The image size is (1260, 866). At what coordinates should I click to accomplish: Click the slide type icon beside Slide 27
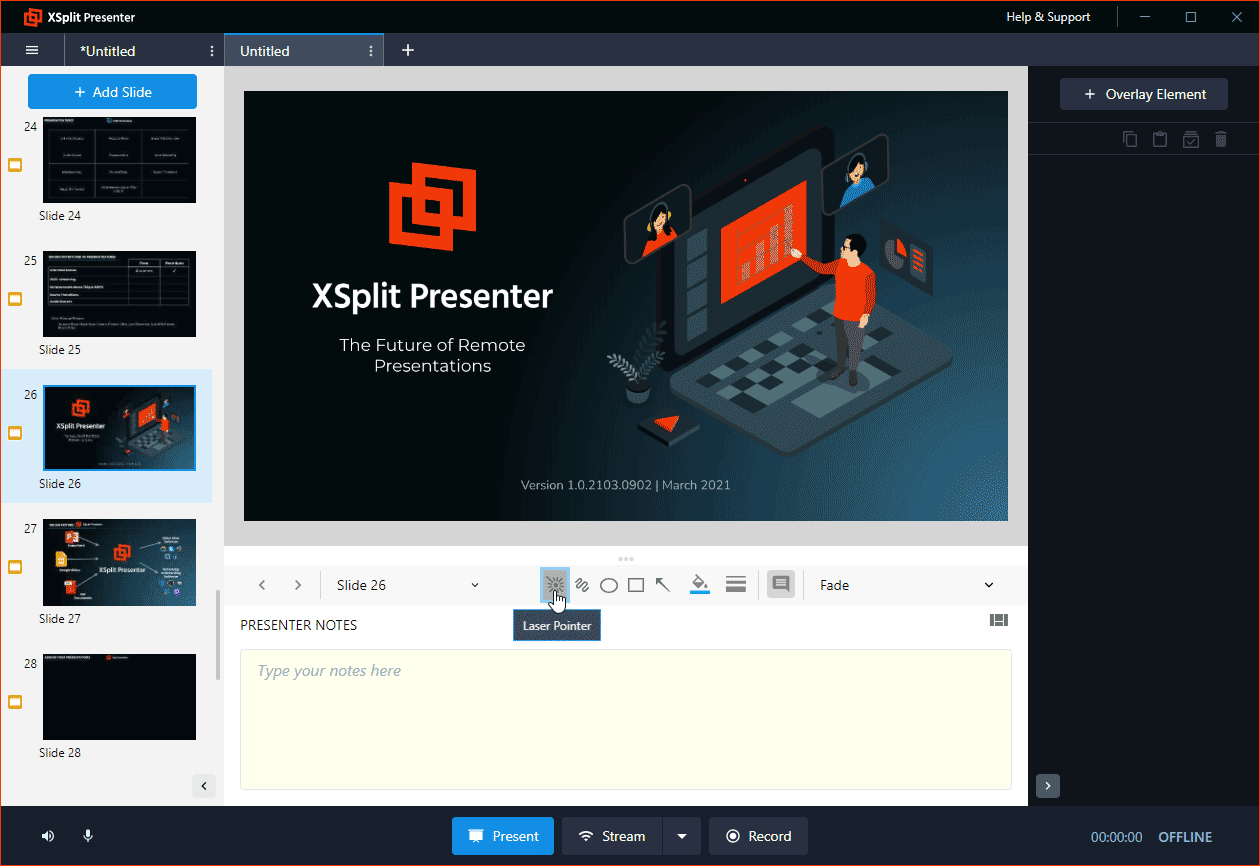coord(15,567)
